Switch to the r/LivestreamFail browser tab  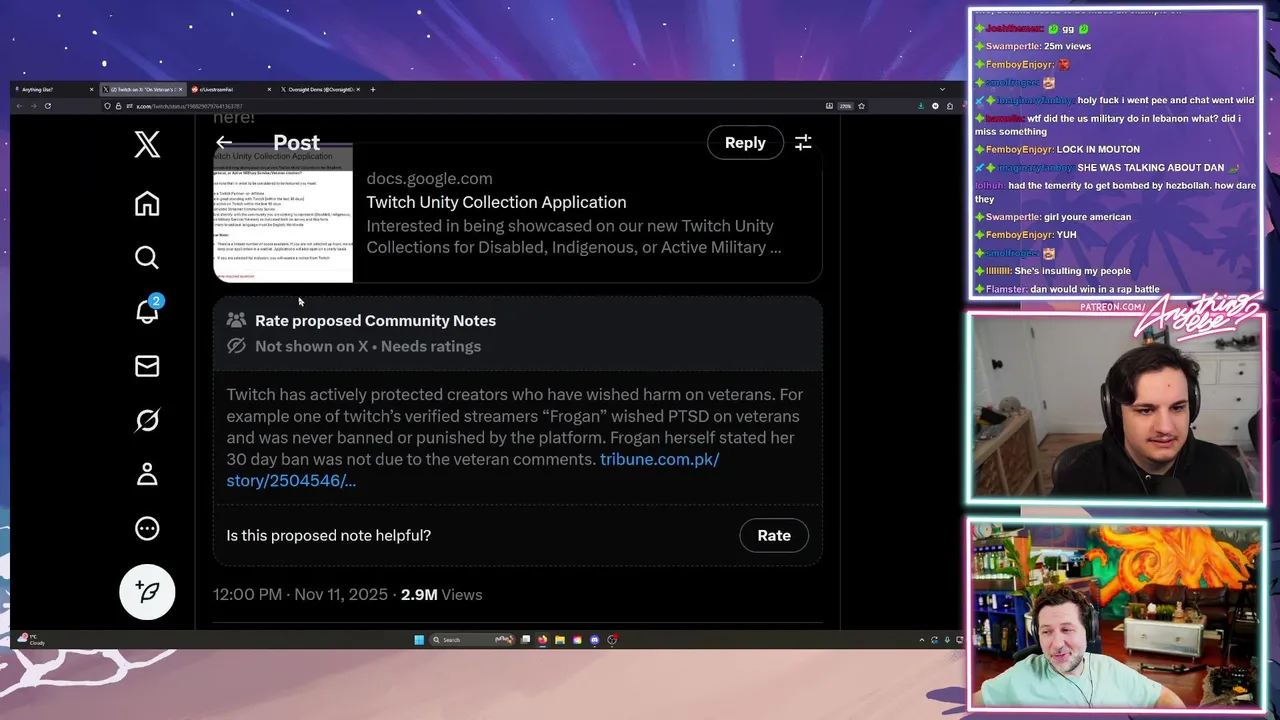click(x=230, y=89)
